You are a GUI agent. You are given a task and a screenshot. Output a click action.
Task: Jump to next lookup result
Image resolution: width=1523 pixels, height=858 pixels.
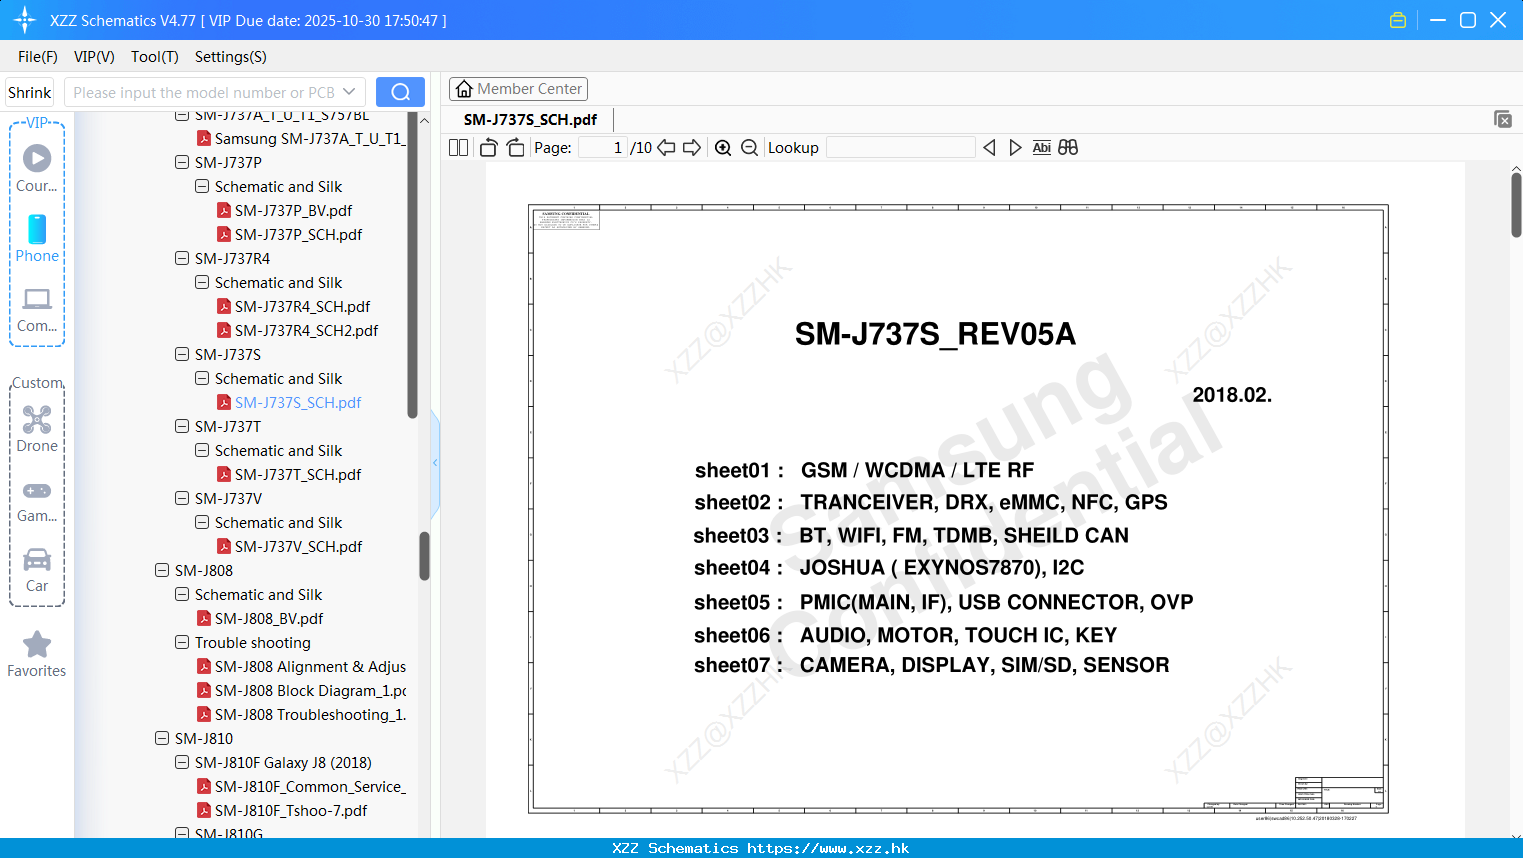point(1015,148)
